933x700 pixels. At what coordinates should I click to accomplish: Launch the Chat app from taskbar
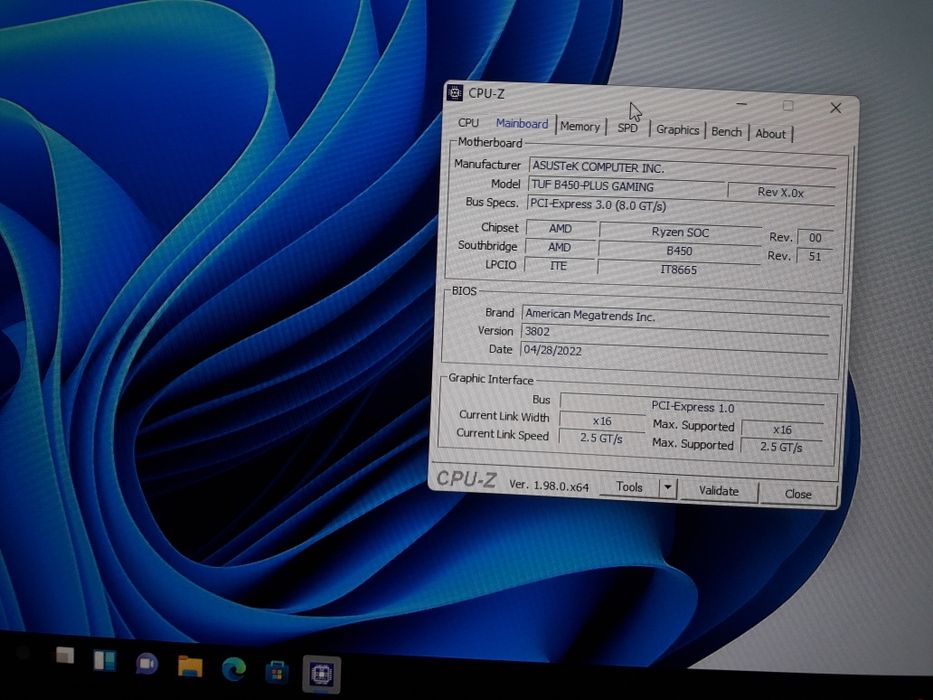click(146, 663)
